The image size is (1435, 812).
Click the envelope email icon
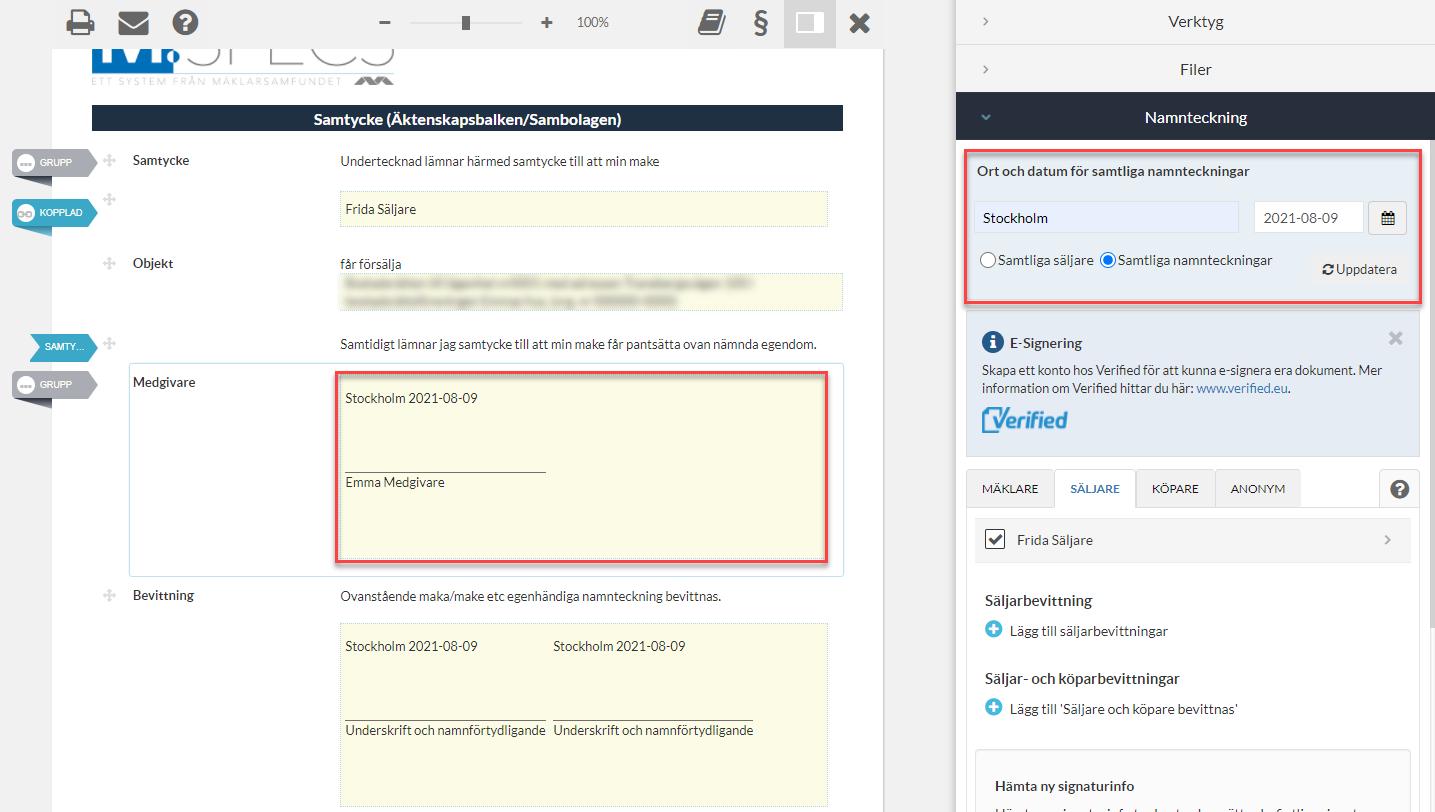click(133, 22)
